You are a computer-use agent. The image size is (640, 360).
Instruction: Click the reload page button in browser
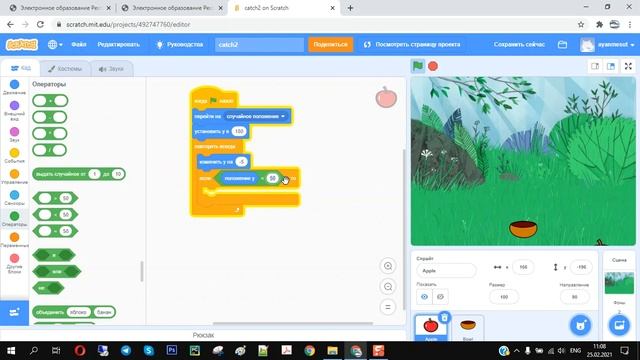40,24
